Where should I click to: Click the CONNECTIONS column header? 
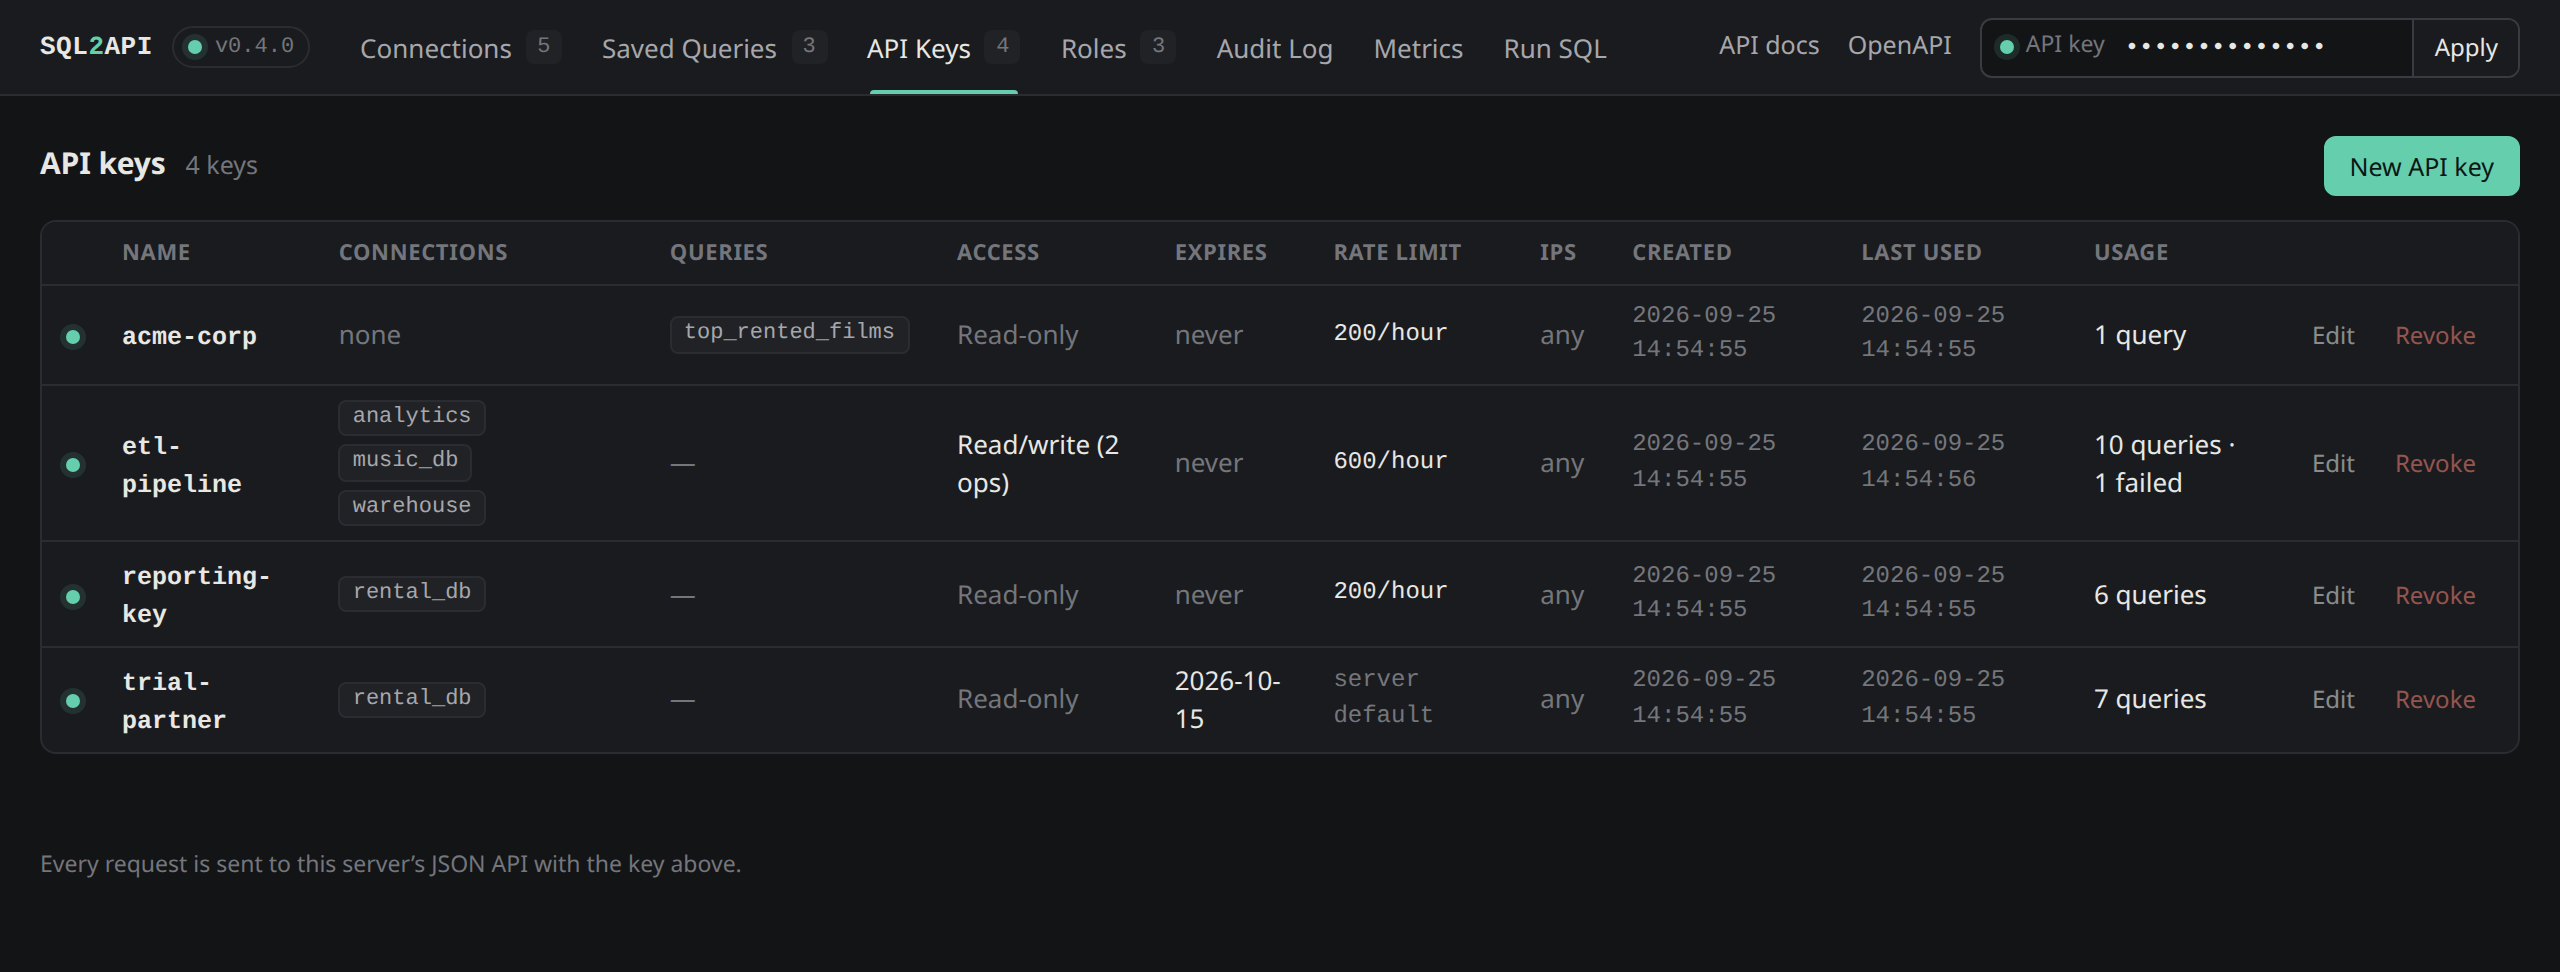click(423, 252)
